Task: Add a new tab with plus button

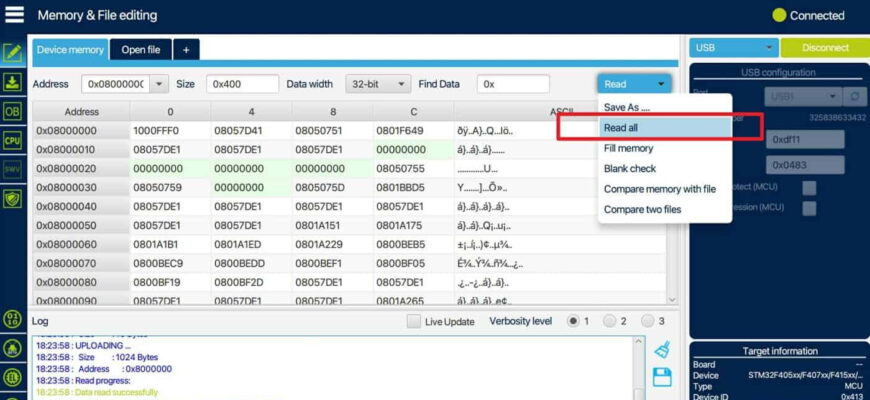Action: tap(186, 49)
